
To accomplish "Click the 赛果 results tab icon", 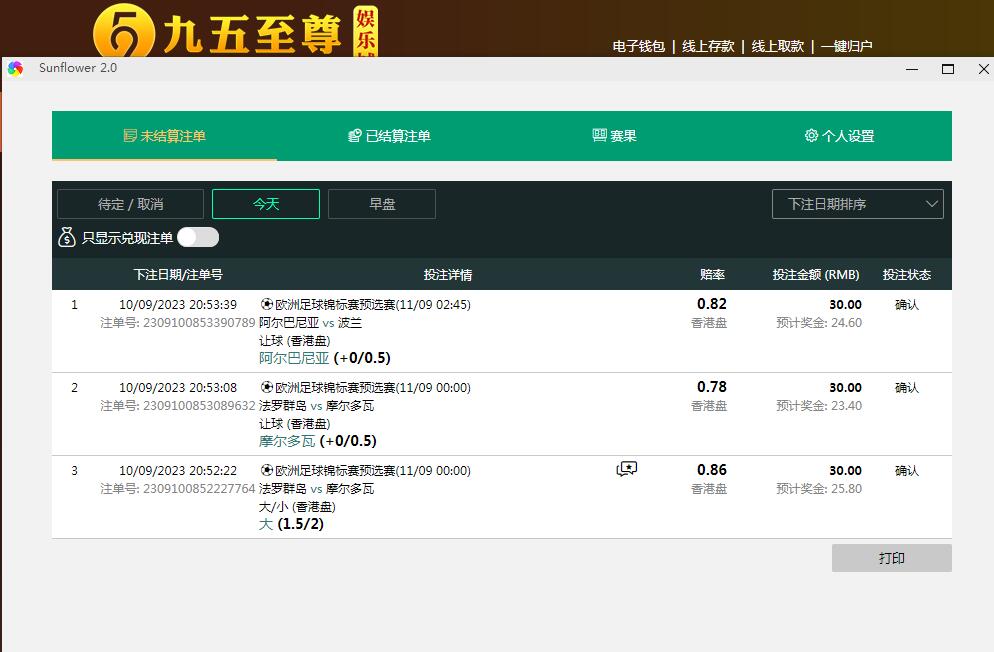I will [x=599, y=136].
